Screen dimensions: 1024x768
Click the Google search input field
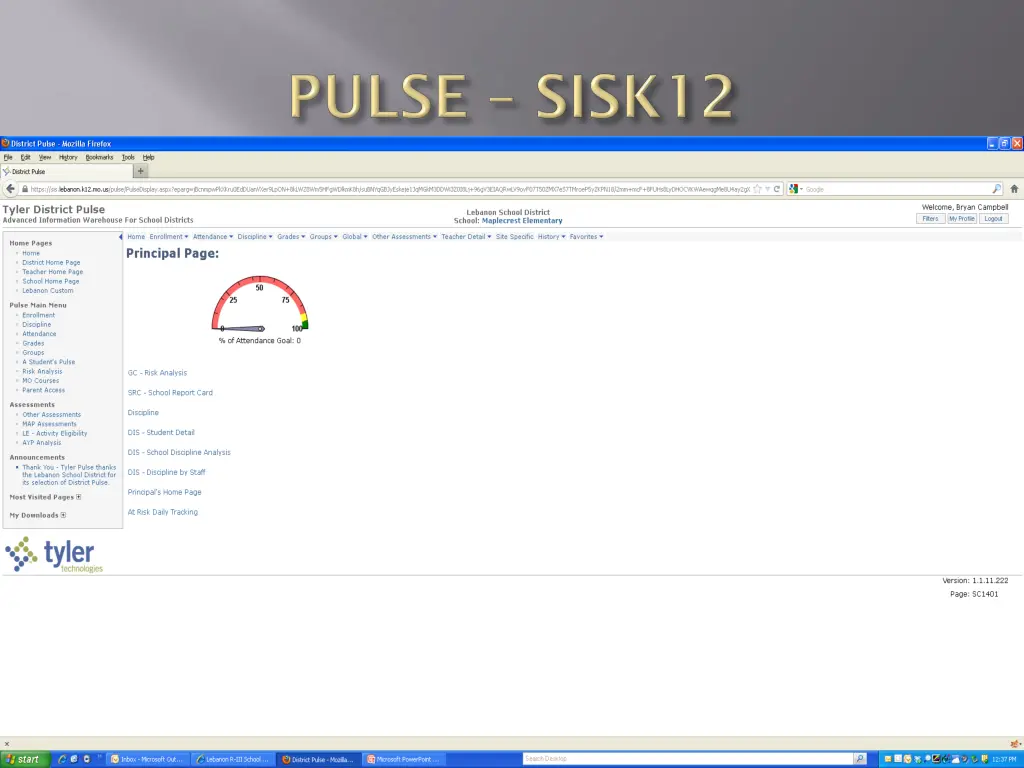[897, 189]
